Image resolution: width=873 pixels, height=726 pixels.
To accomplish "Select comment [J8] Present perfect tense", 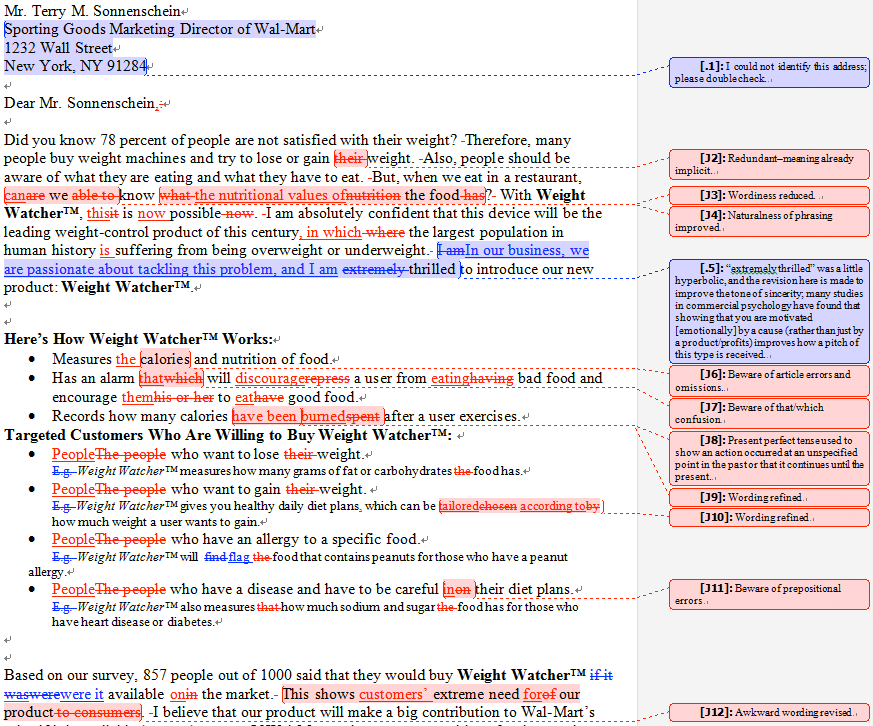I will [769, 458].
